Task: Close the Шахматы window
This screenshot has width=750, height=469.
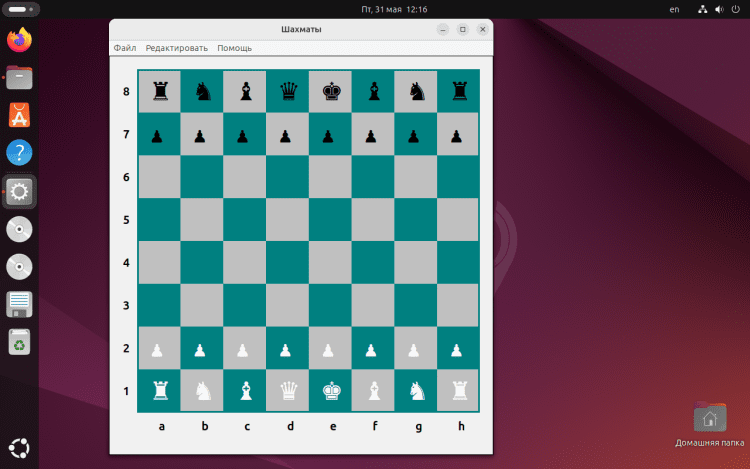Action: pos(483,30)
